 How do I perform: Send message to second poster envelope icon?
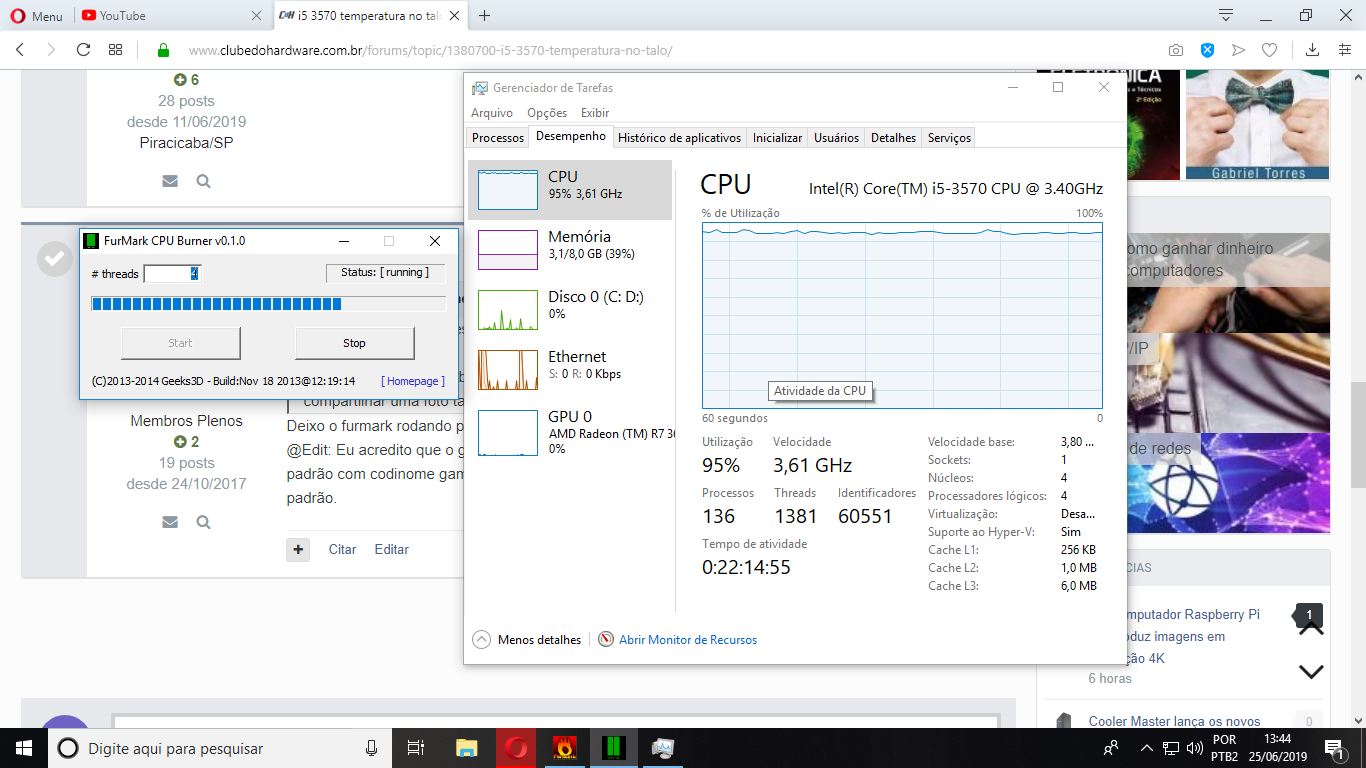tap(170, 522)
